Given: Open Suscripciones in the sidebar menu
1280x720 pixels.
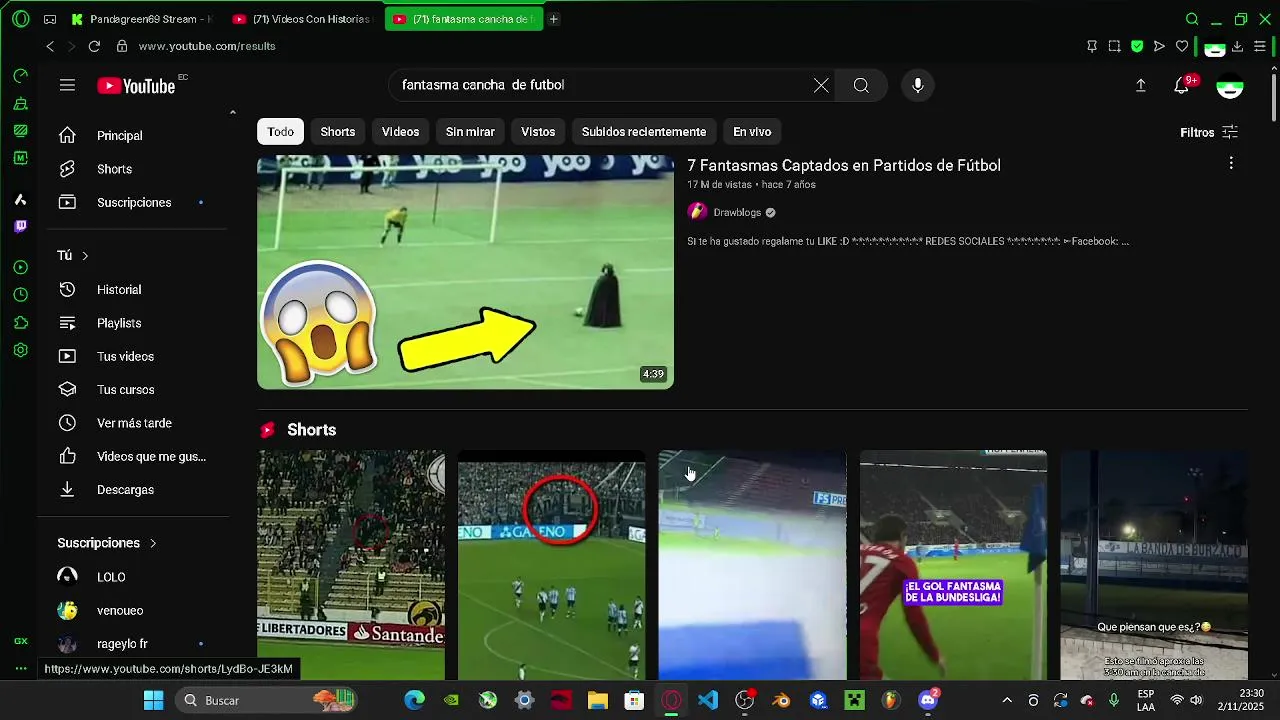Looking at the screenshot, I should [x=134, y=203].
